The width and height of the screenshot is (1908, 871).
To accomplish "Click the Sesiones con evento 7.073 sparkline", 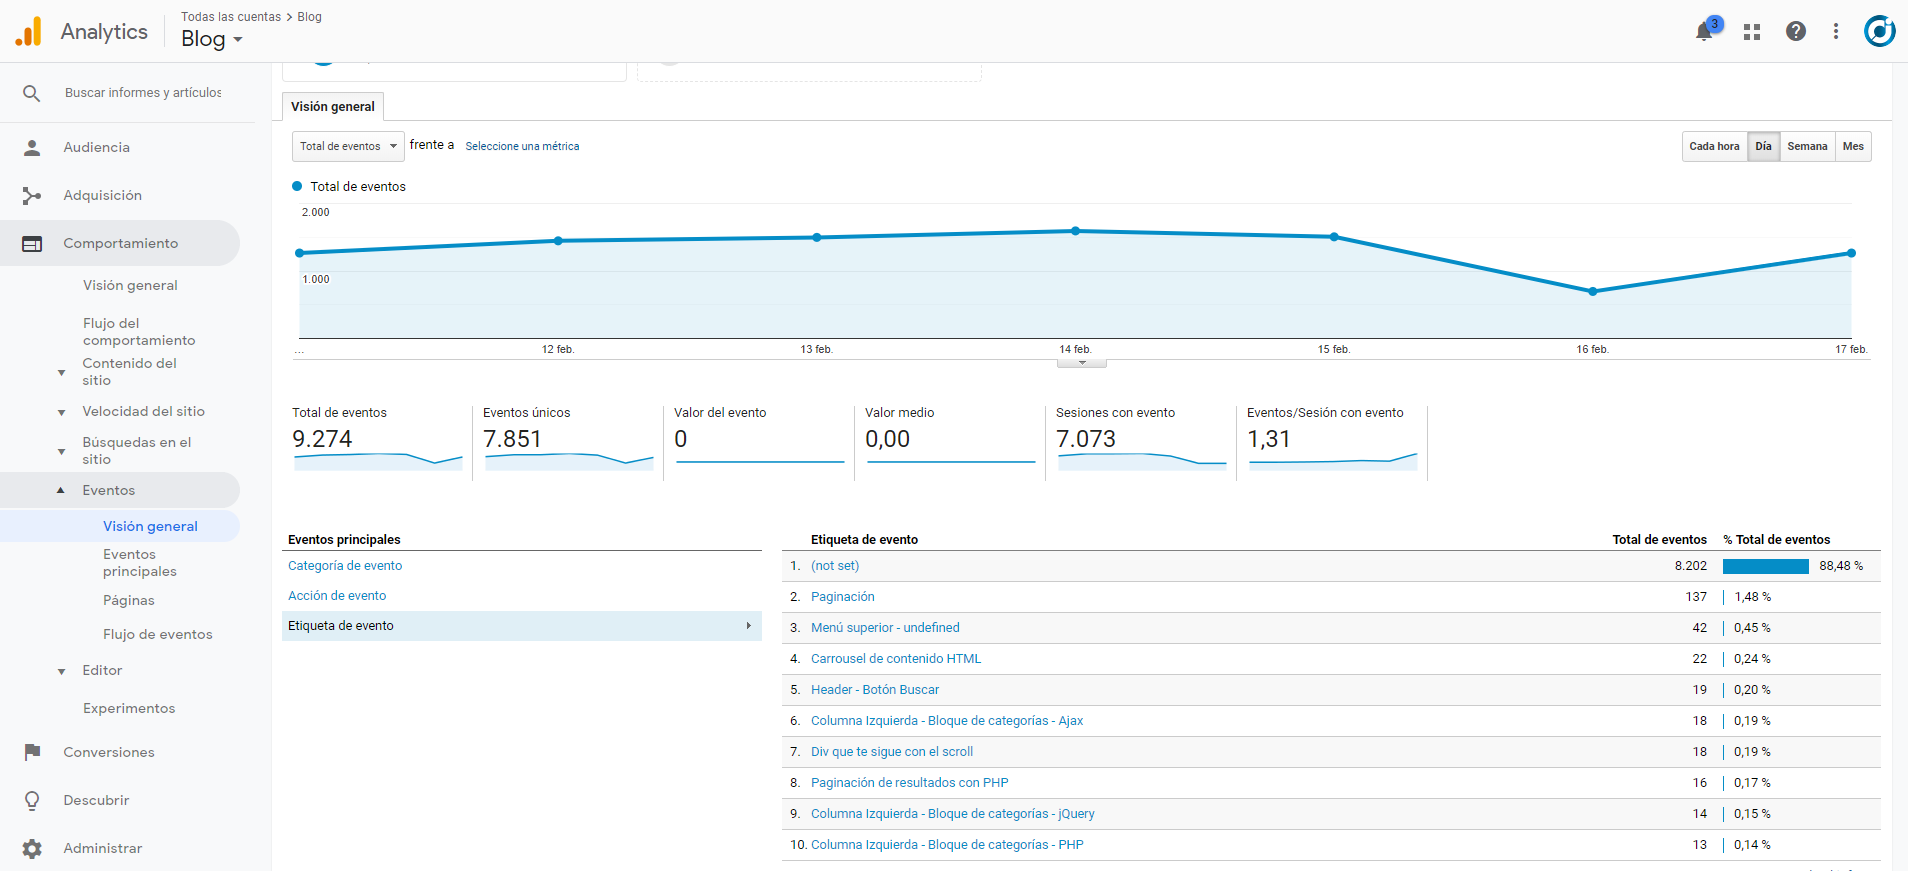I will (1142, 461).
